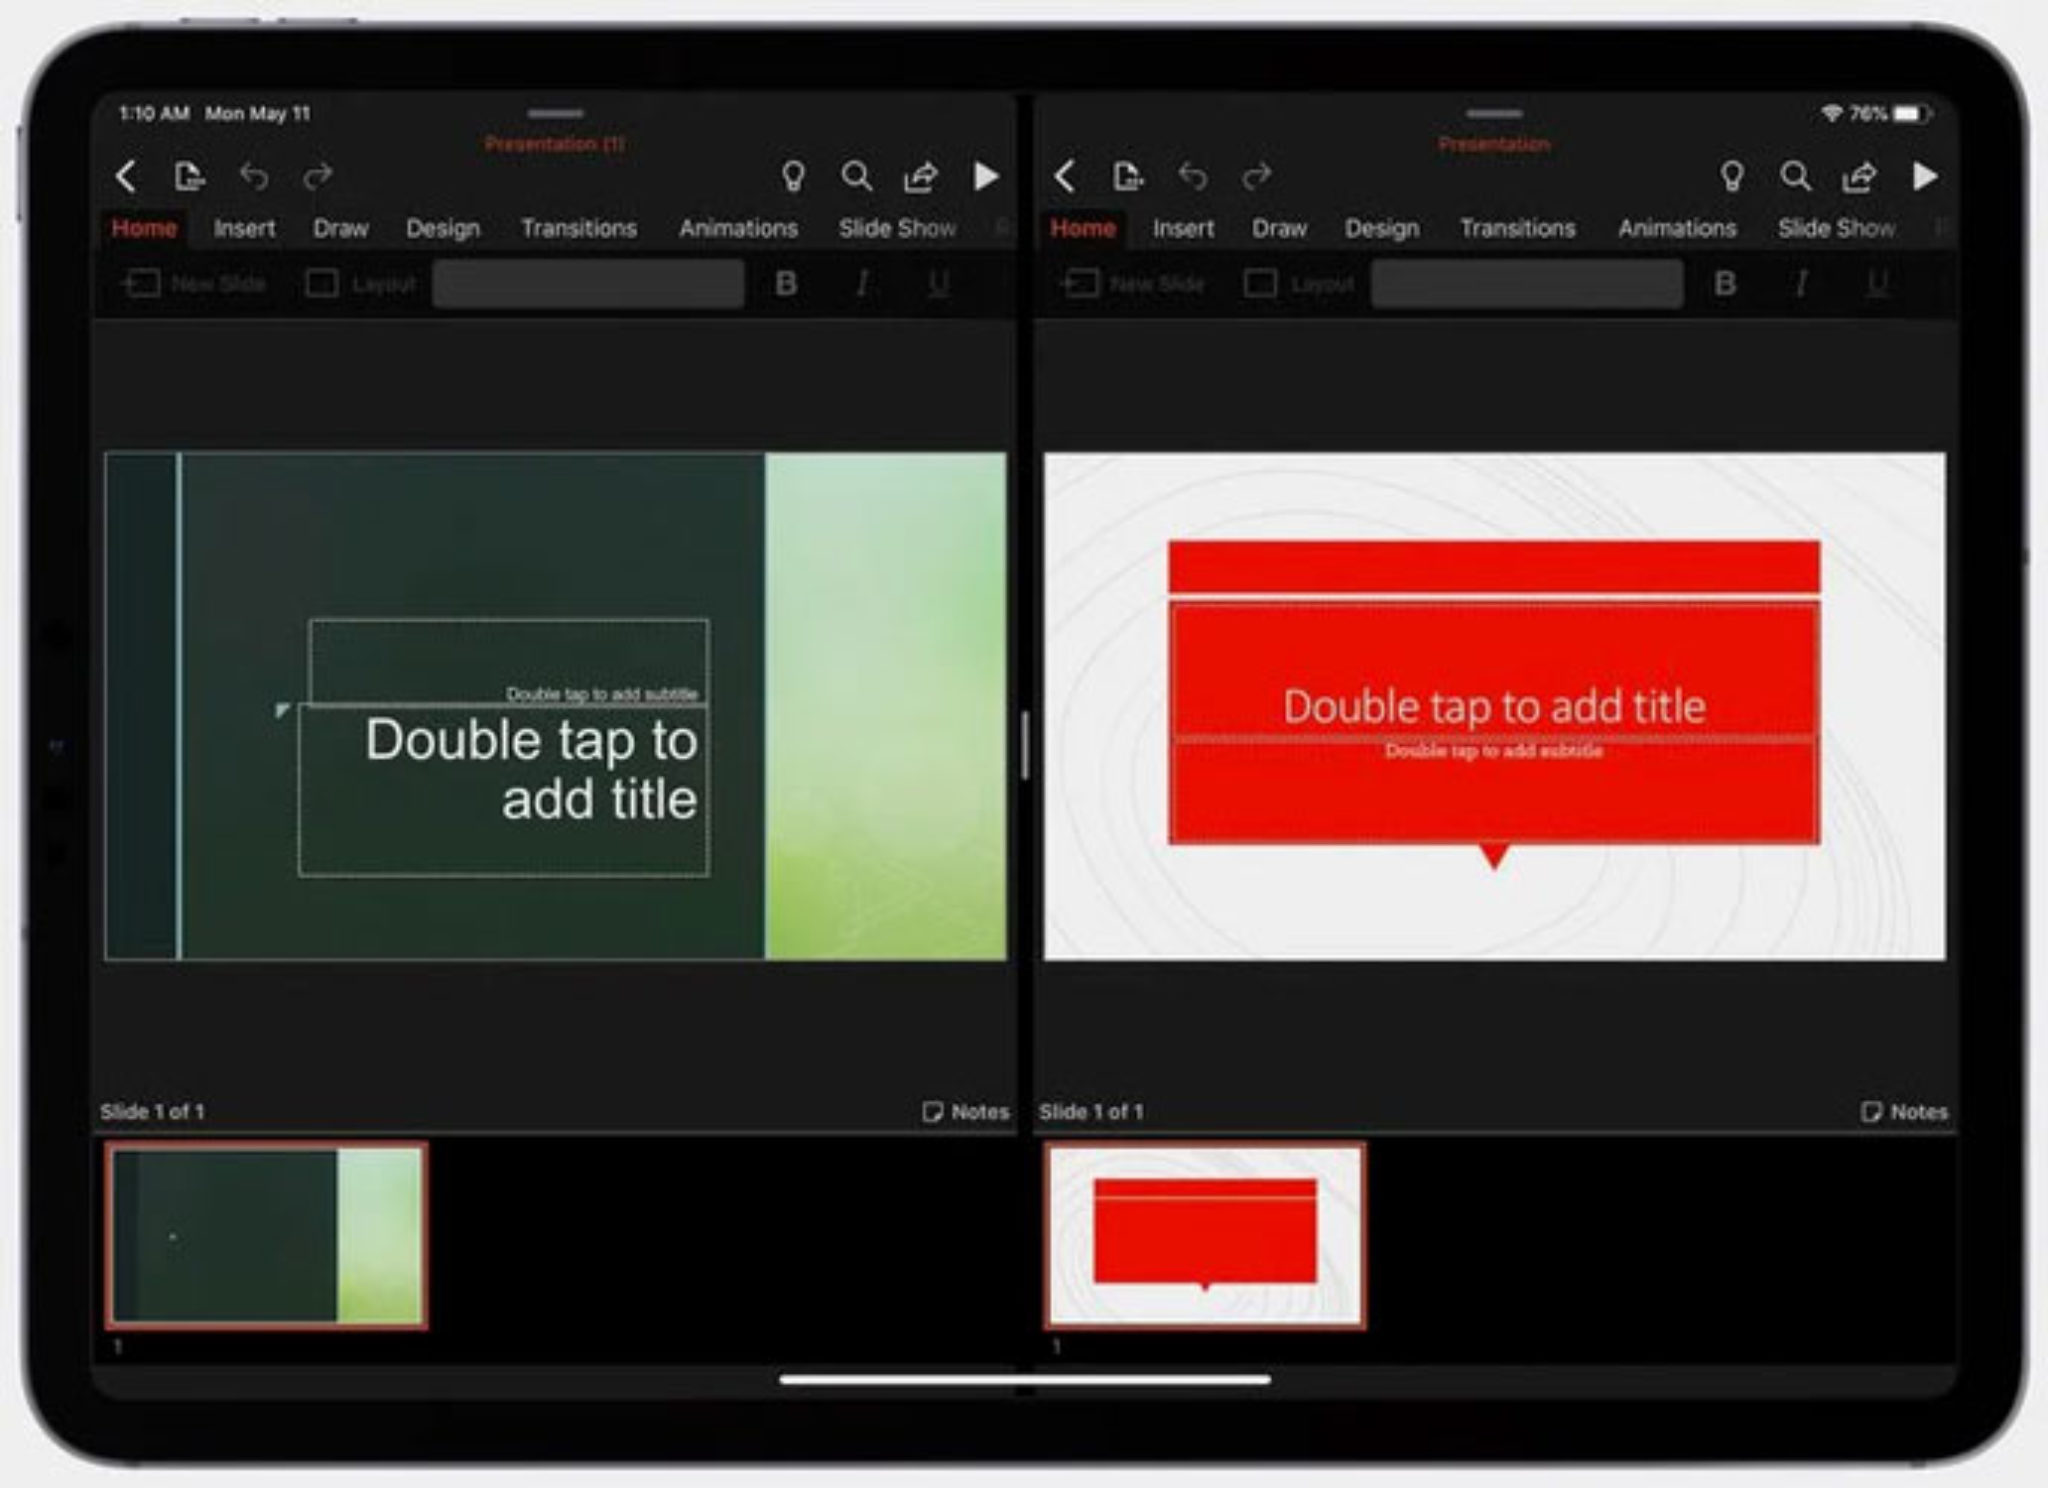Viewport: 2048px width, 1488px height.
Task: Open the font selection box on the right
Action: tap(1527, 284)
